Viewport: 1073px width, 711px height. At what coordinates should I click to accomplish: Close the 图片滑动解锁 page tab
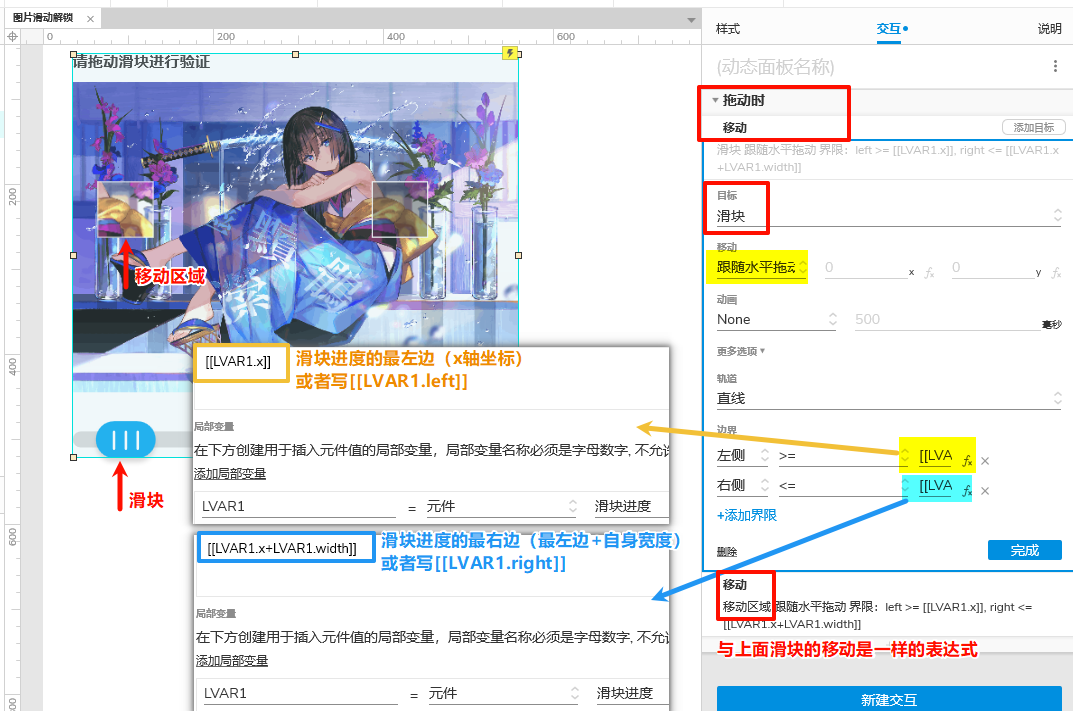[90, 18]
